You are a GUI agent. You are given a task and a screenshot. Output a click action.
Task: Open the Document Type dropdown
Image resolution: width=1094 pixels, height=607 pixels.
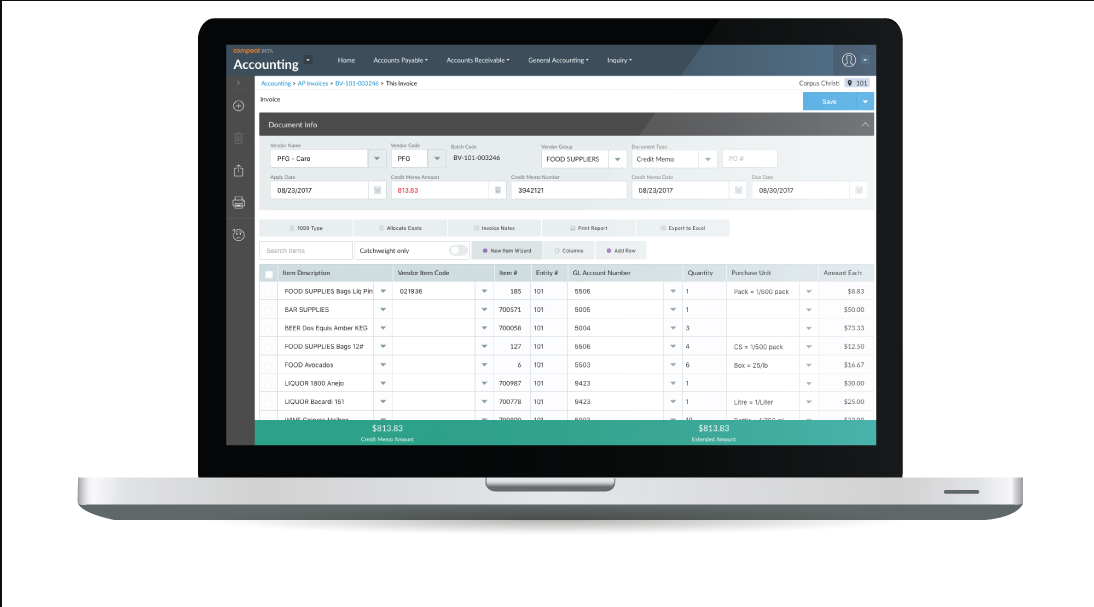pyautogui.click(x=708, y=158)
